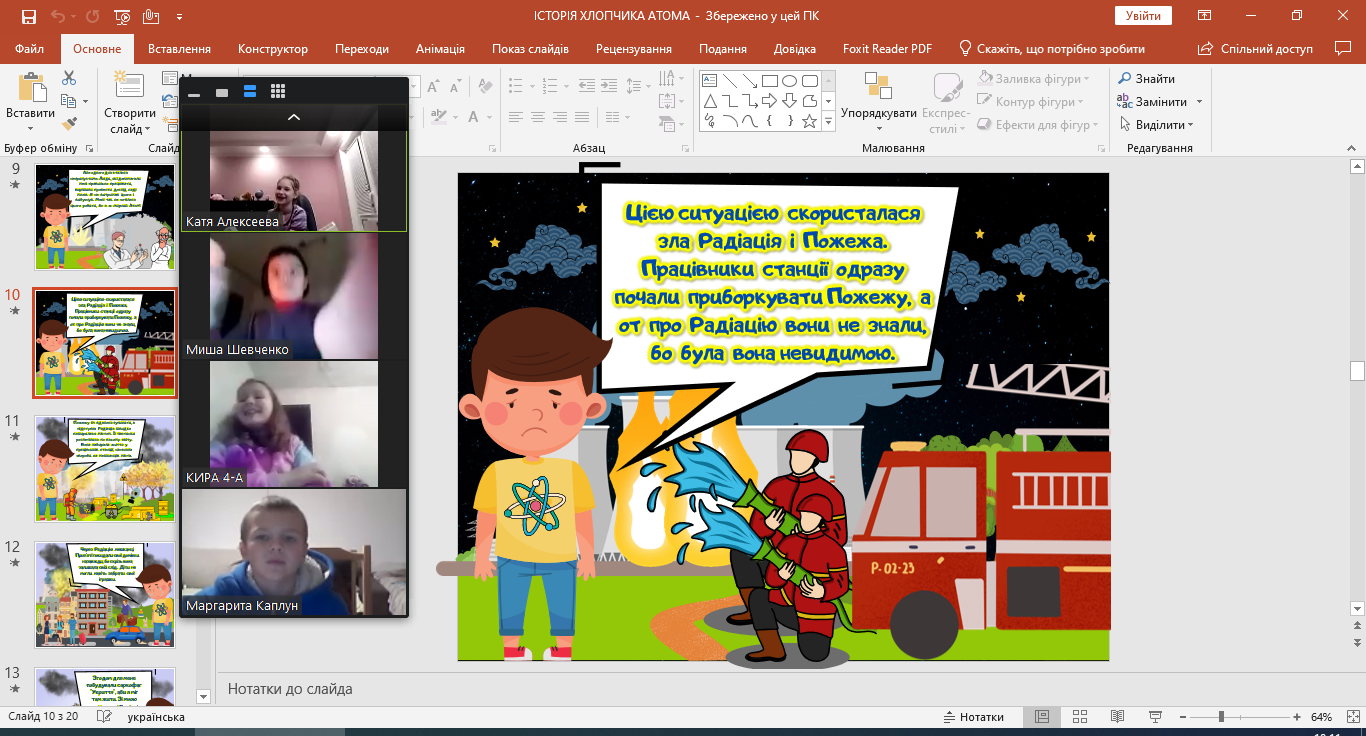Click the Знайти find button
The height and width of the screenshot is (736, 1366).
click(x=1146, y=79)
